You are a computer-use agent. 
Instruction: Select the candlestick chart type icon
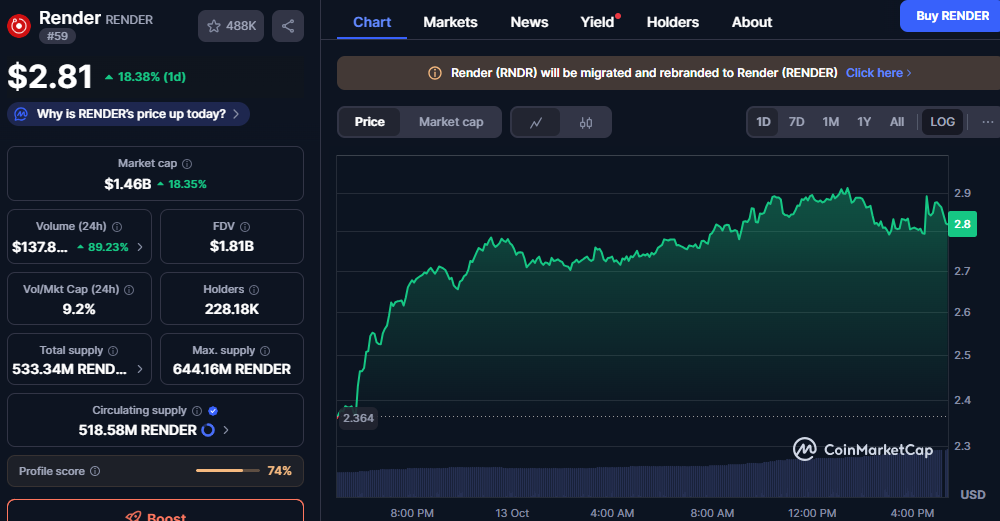click(x=586, y=122)
